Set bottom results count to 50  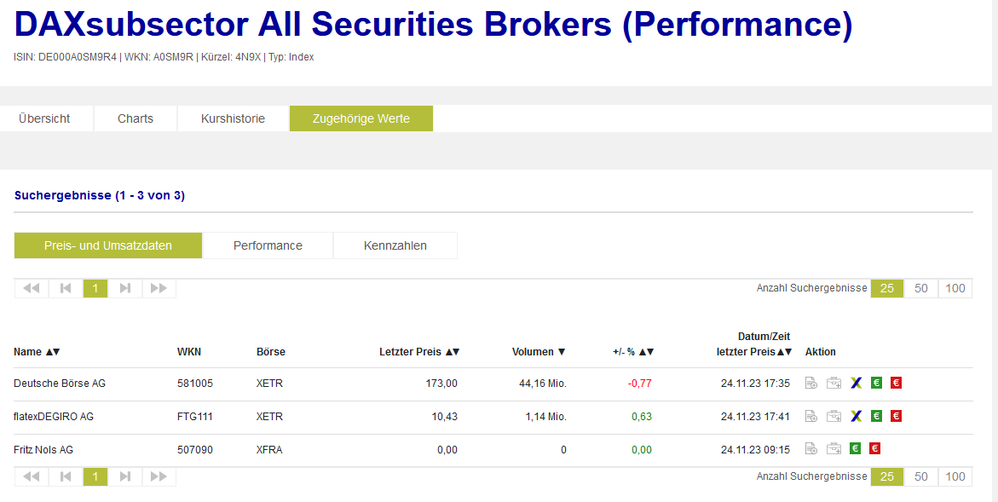click(x=921, y=477)
